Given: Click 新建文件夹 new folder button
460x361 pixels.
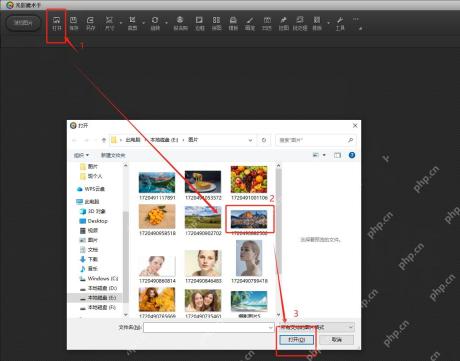Looking at the screenshot, I should pos(113,155).
